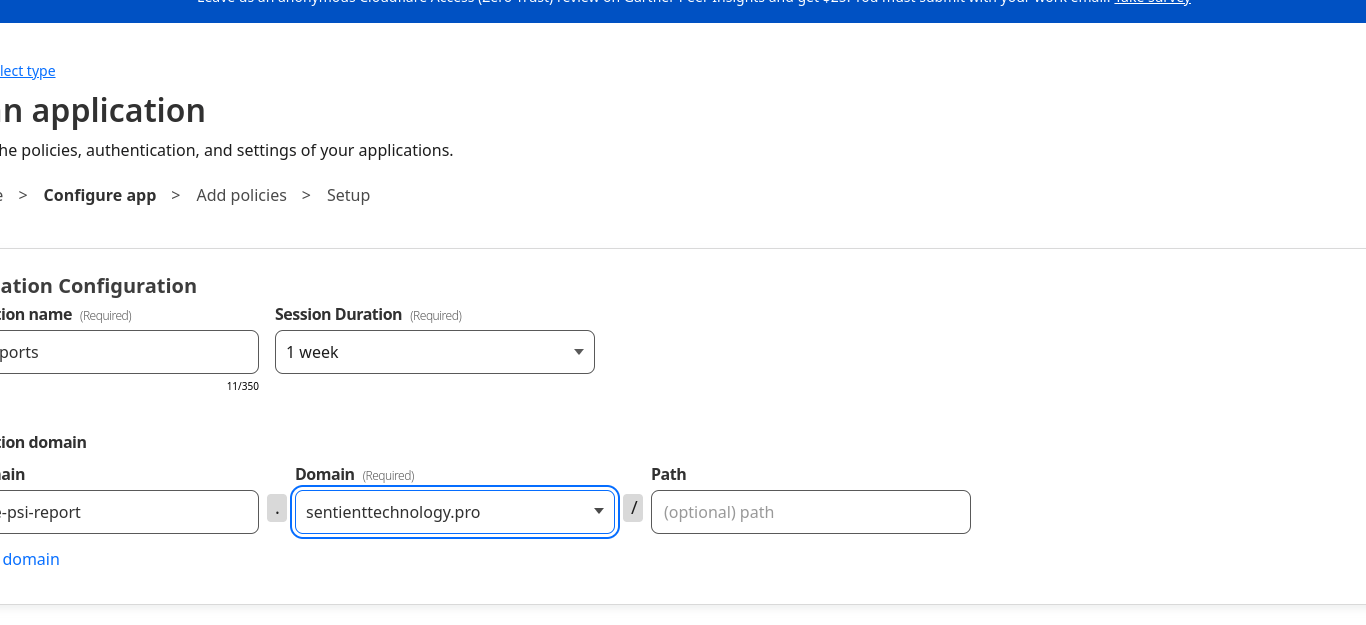The height and width of the screenshot is (625, 1366).
Task: Click the Domain dropdown caret icon
Action: coord(598,511)
